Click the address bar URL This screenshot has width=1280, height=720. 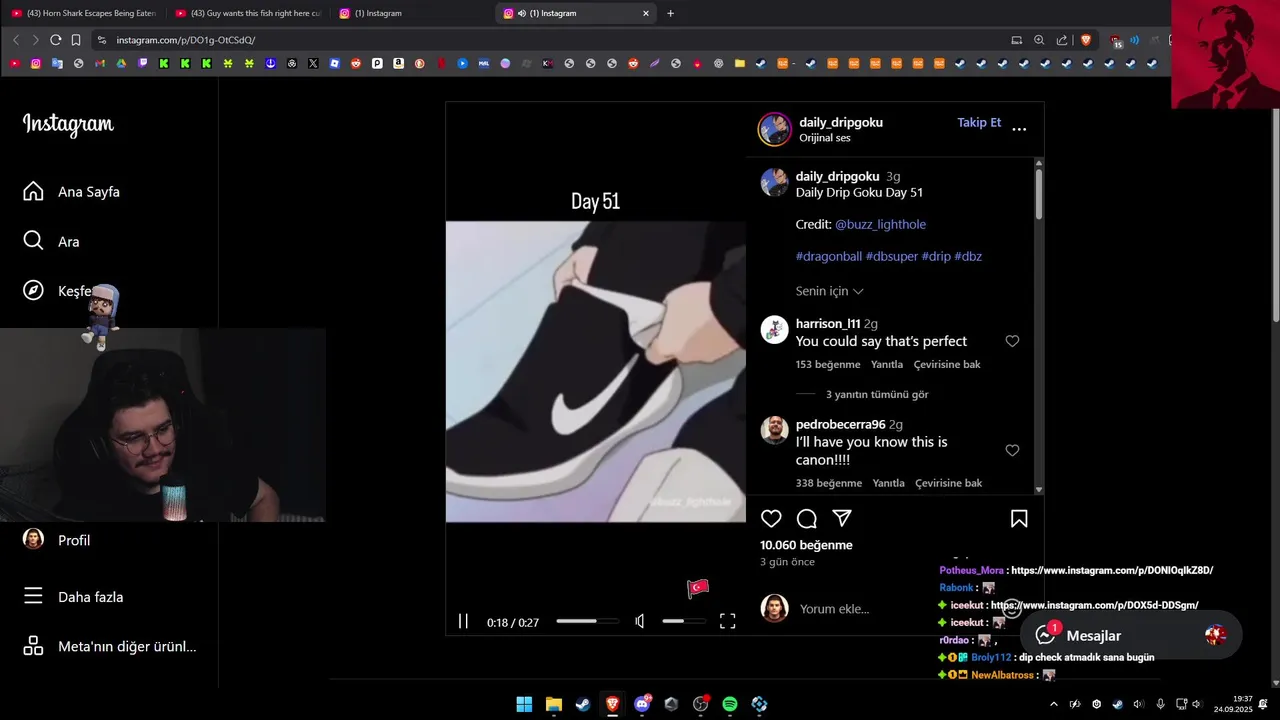pos(186,40)
